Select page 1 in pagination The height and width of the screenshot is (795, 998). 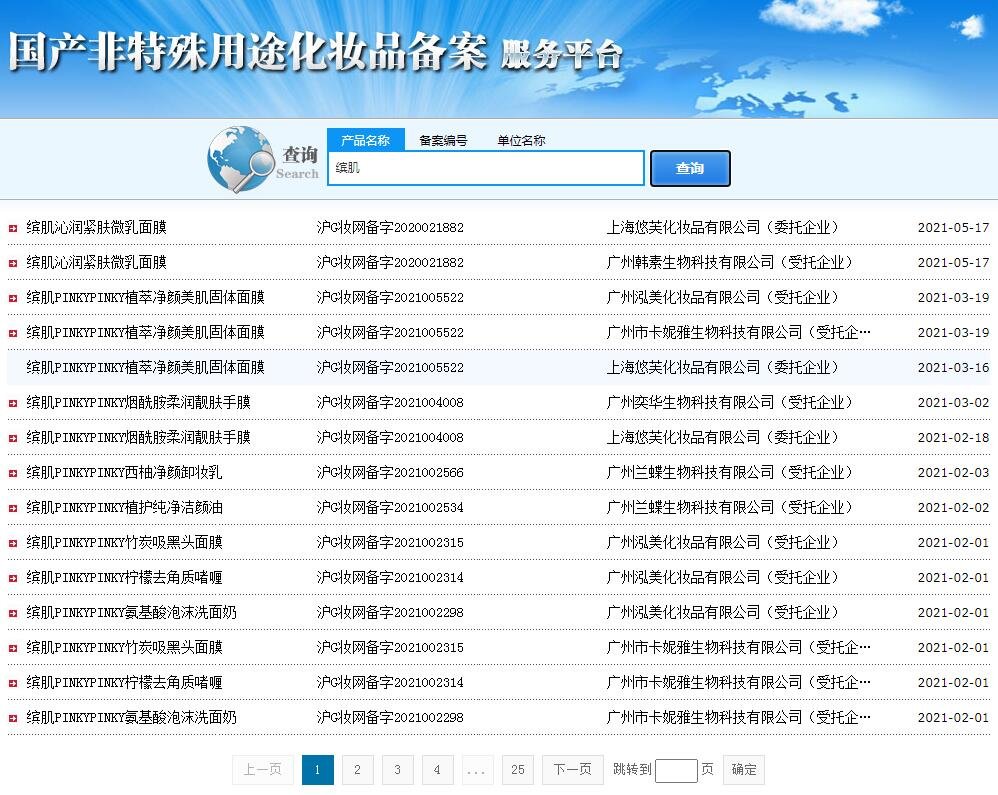pos(318,770)
